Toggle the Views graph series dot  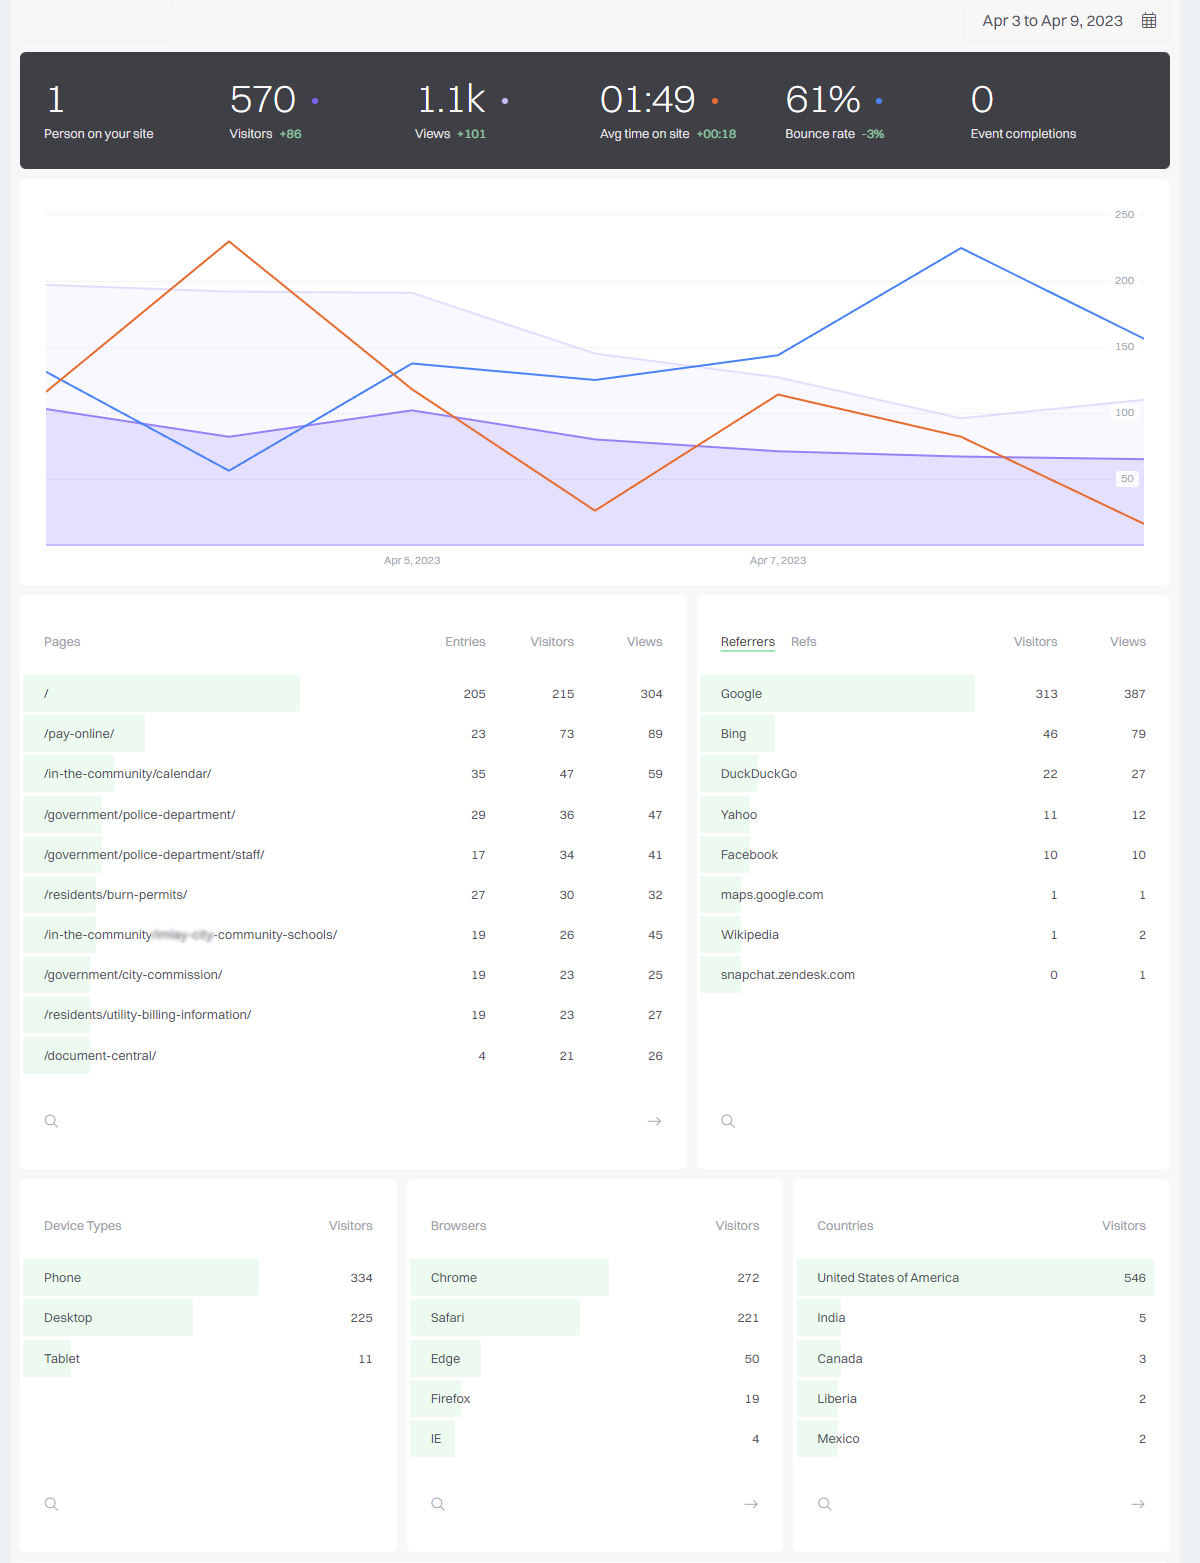(505, 101)
